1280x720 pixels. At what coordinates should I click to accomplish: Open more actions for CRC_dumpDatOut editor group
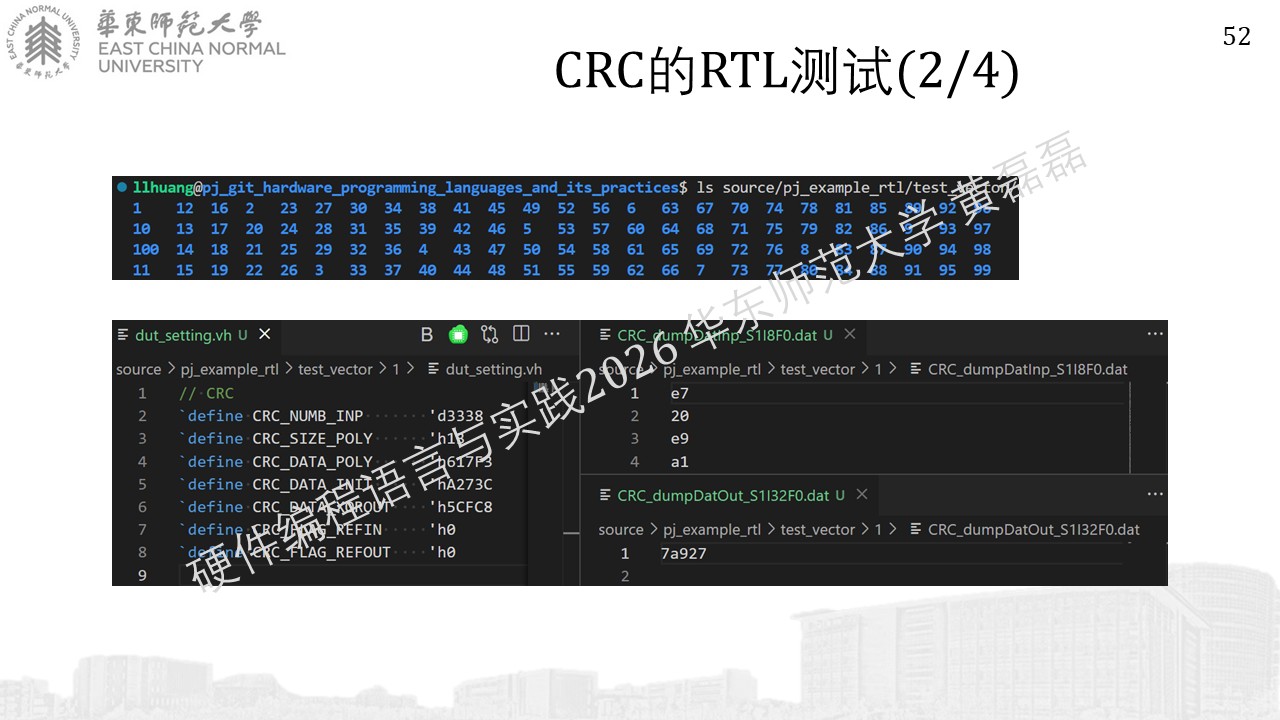pyautogui.click(x=1155, y=495)
